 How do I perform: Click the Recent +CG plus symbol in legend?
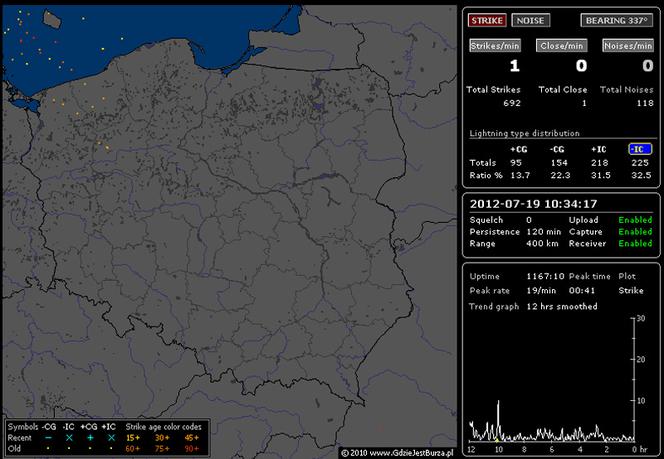pos(90,437)
